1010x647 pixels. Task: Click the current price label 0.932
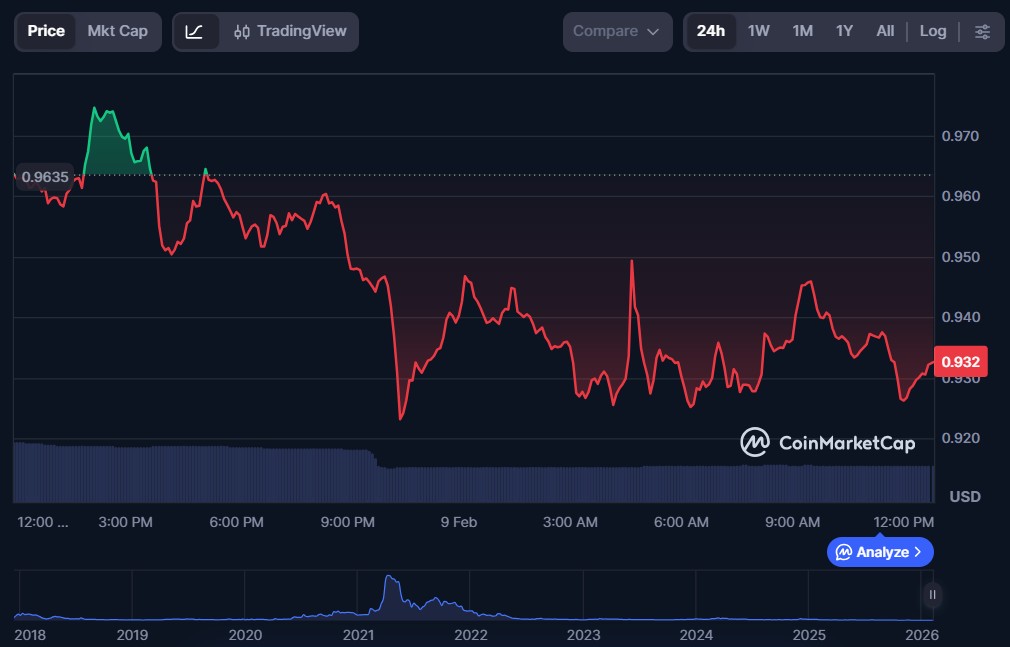coord(960,361)
